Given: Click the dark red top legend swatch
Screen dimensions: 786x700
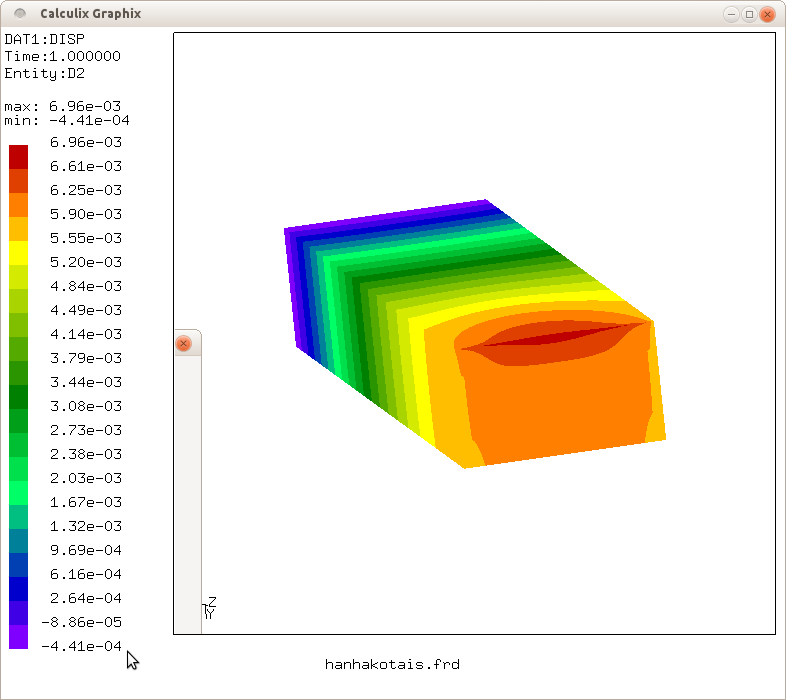Looking at the screenshot, I should (x=19, y=157).
